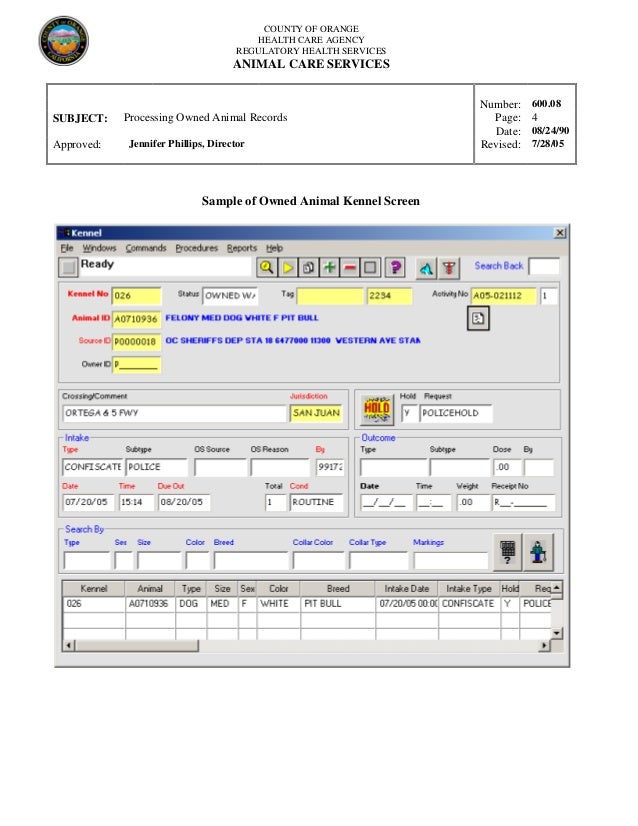Open the Commands menu
Screen dimensions: 638x826
coord(146,248)
